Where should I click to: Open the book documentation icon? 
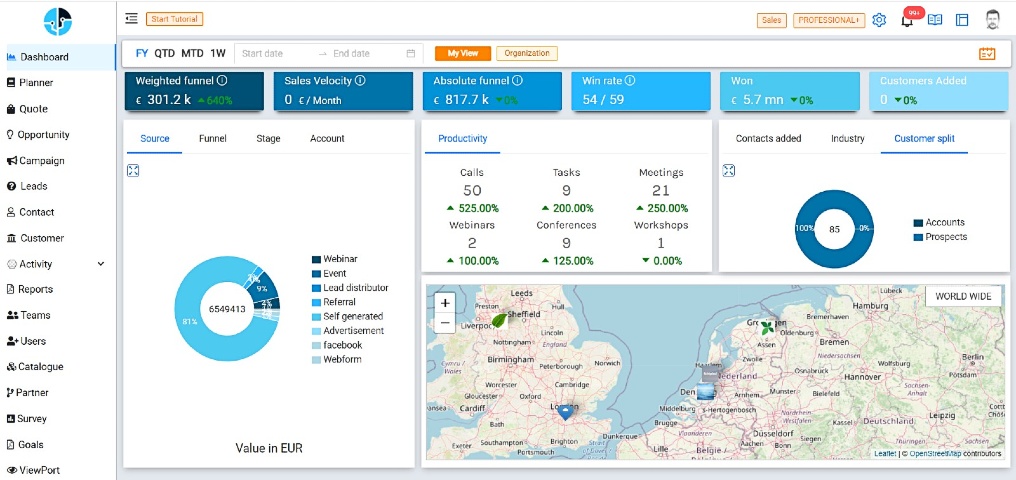pyautogui.click(x=934, y=20)
